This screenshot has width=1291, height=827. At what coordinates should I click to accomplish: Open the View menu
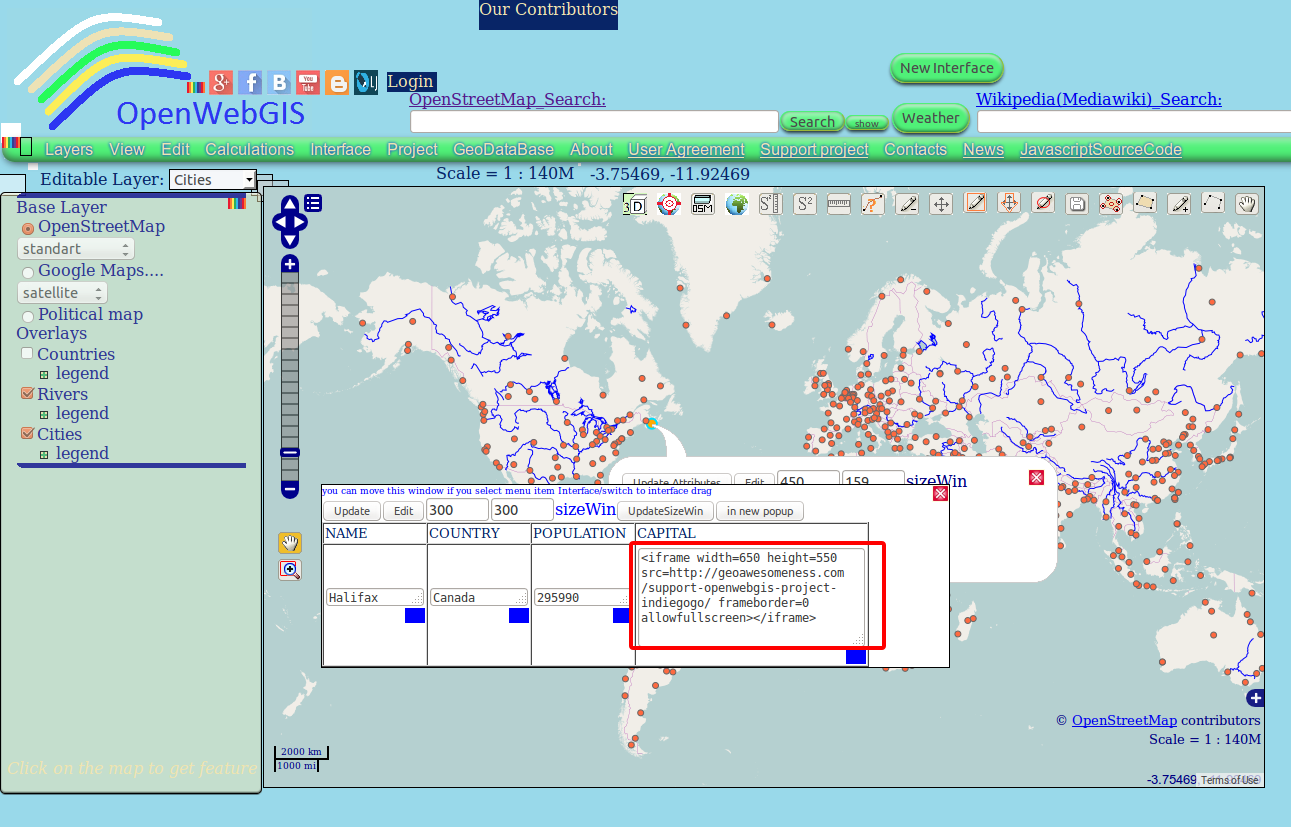coord(127,150)
